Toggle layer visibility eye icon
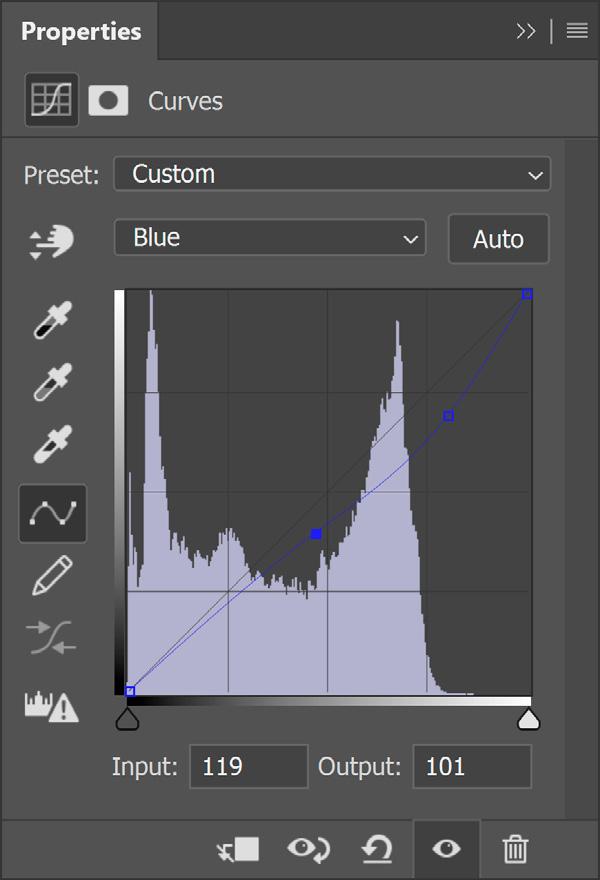This screenshot has height=880, width=600. pyautogui.click(x=446, y=849)
